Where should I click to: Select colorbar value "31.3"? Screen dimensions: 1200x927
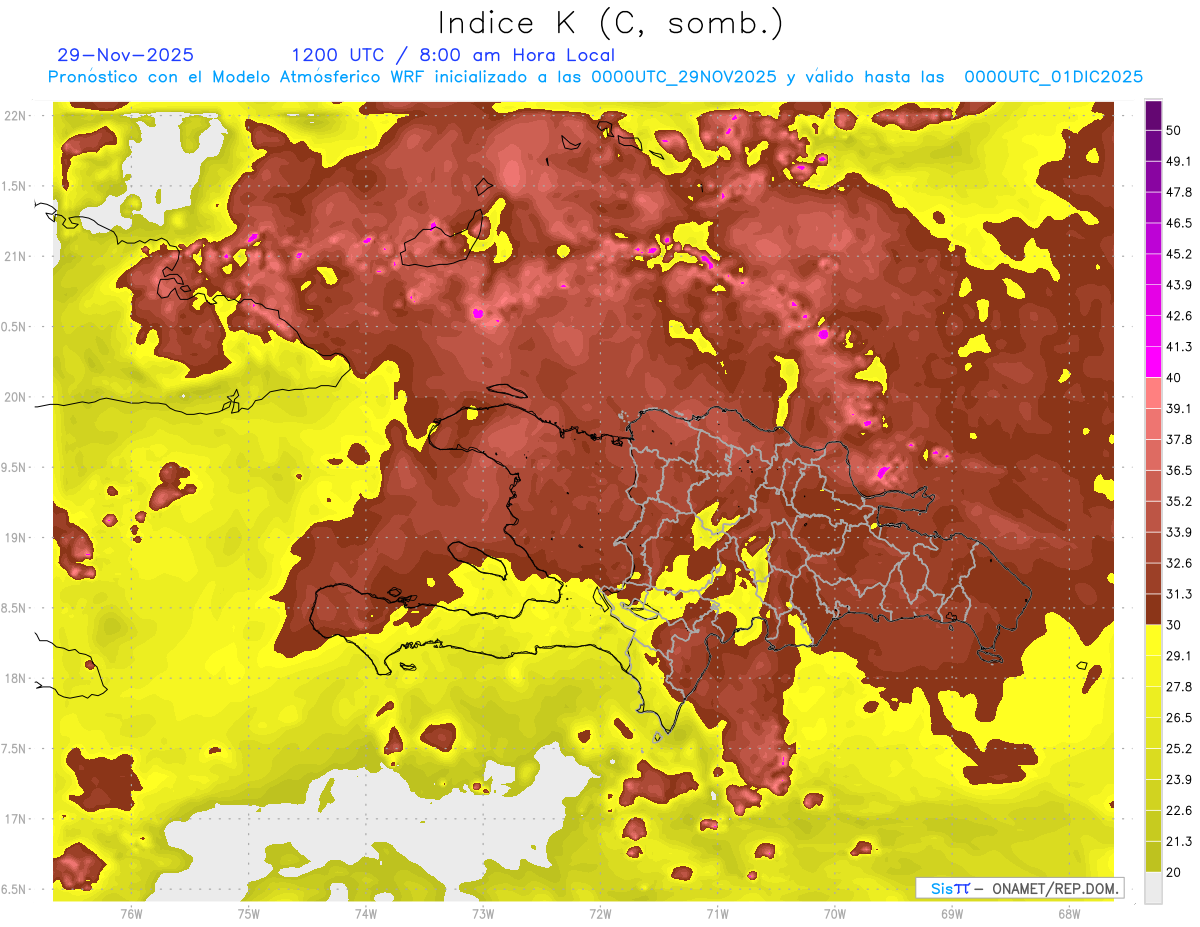coord(1178,594)
